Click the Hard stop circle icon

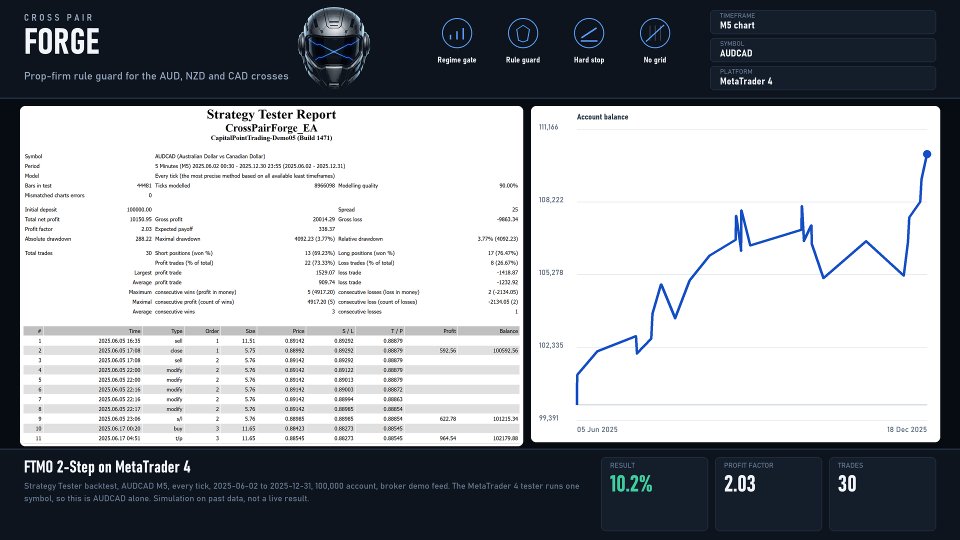(x=589, y=33)
